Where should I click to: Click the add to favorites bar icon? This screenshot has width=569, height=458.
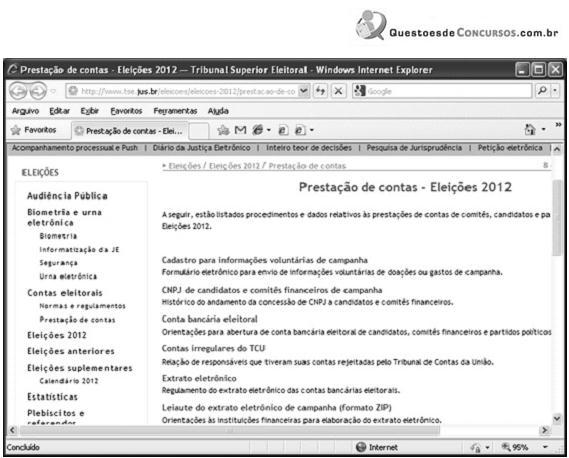(x=224, y=130)
